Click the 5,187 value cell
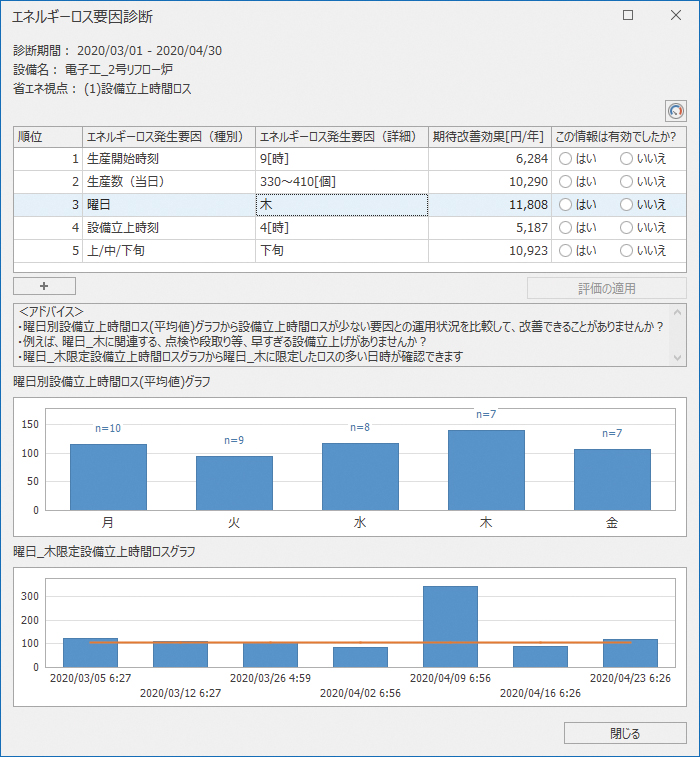700x757 pixels. tap(490, 227)
